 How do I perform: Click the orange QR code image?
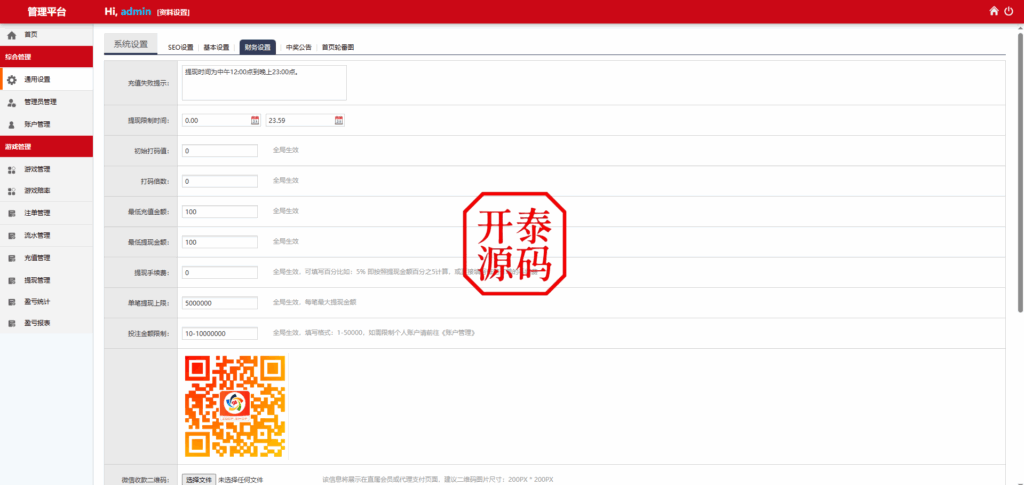[235, 405]
